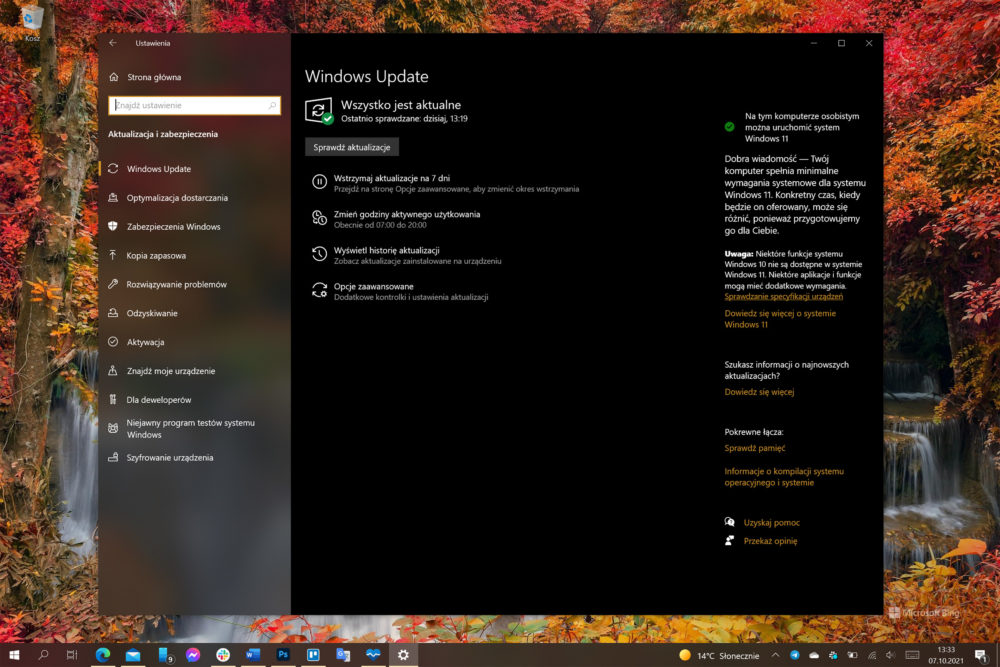The width and height of the screenshot is (1000, 667).
Task: Click the Uzyskaj pomoc link
Action: (771, 523)
